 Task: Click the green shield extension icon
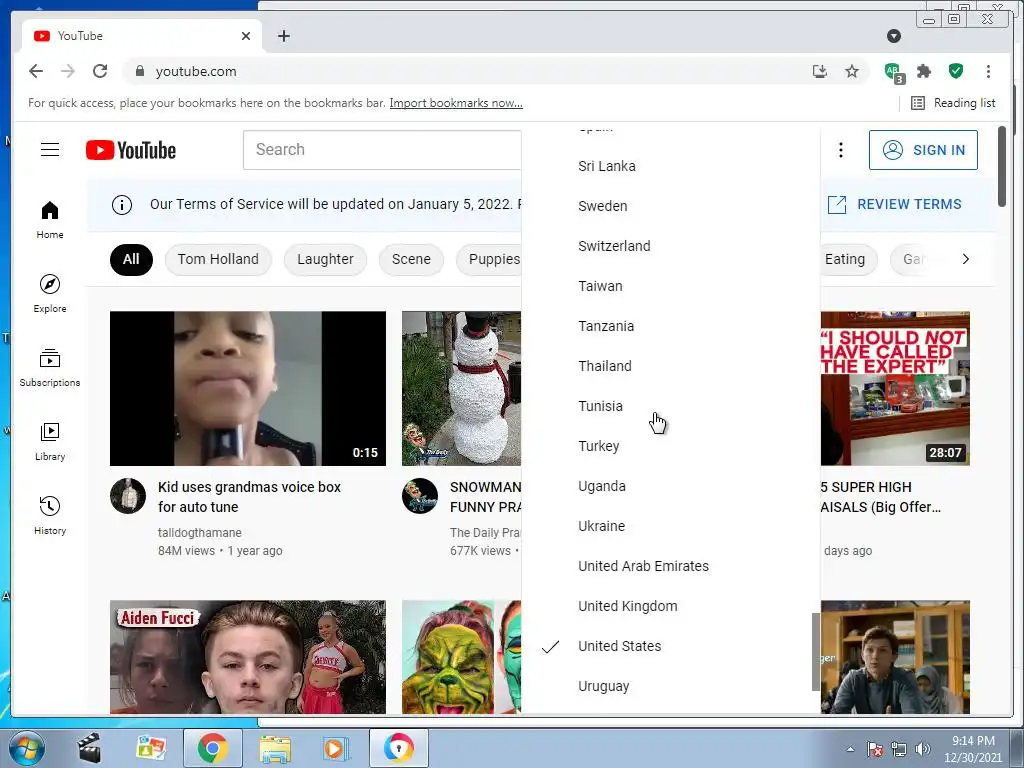click(x=955, y=71)
